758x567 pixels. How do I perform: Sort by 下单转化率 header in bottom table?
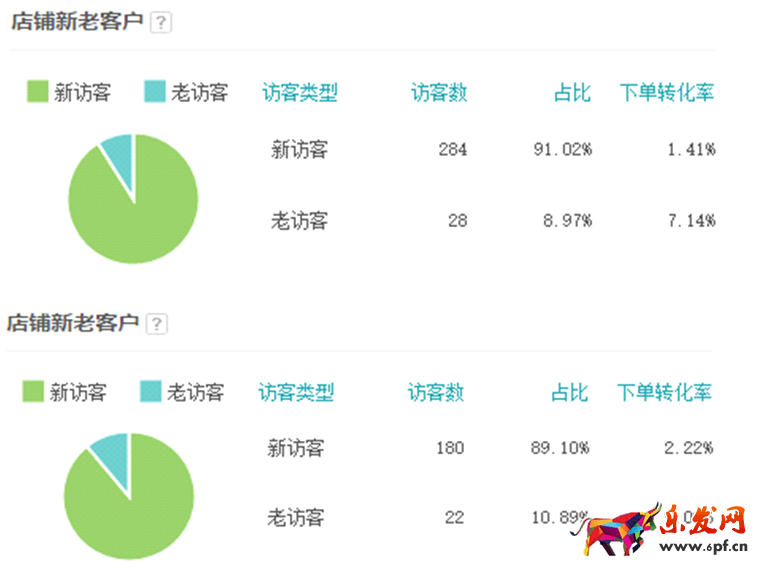tap(664, 392)
